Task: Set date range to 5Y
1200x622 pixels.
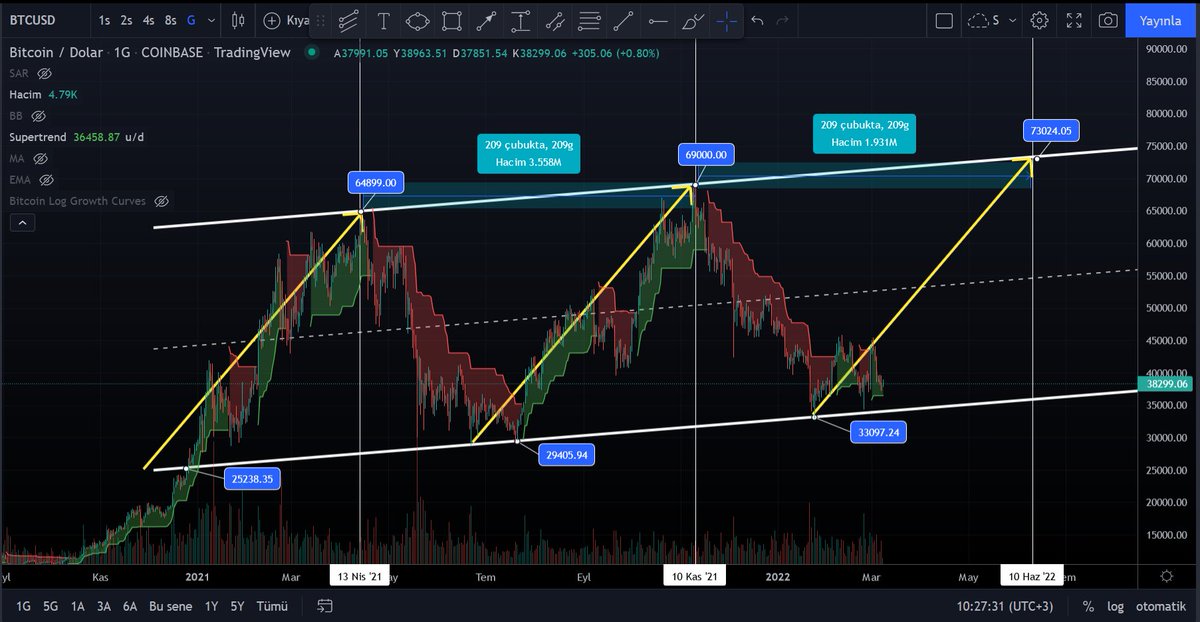Action: pos(237,606)
